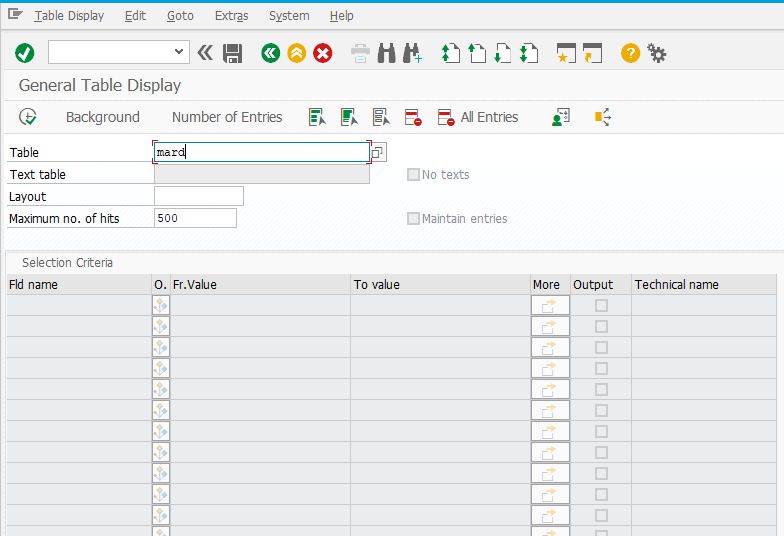Click the yellow Exit icon
784x536 pixels.
(x=296, y=53)
